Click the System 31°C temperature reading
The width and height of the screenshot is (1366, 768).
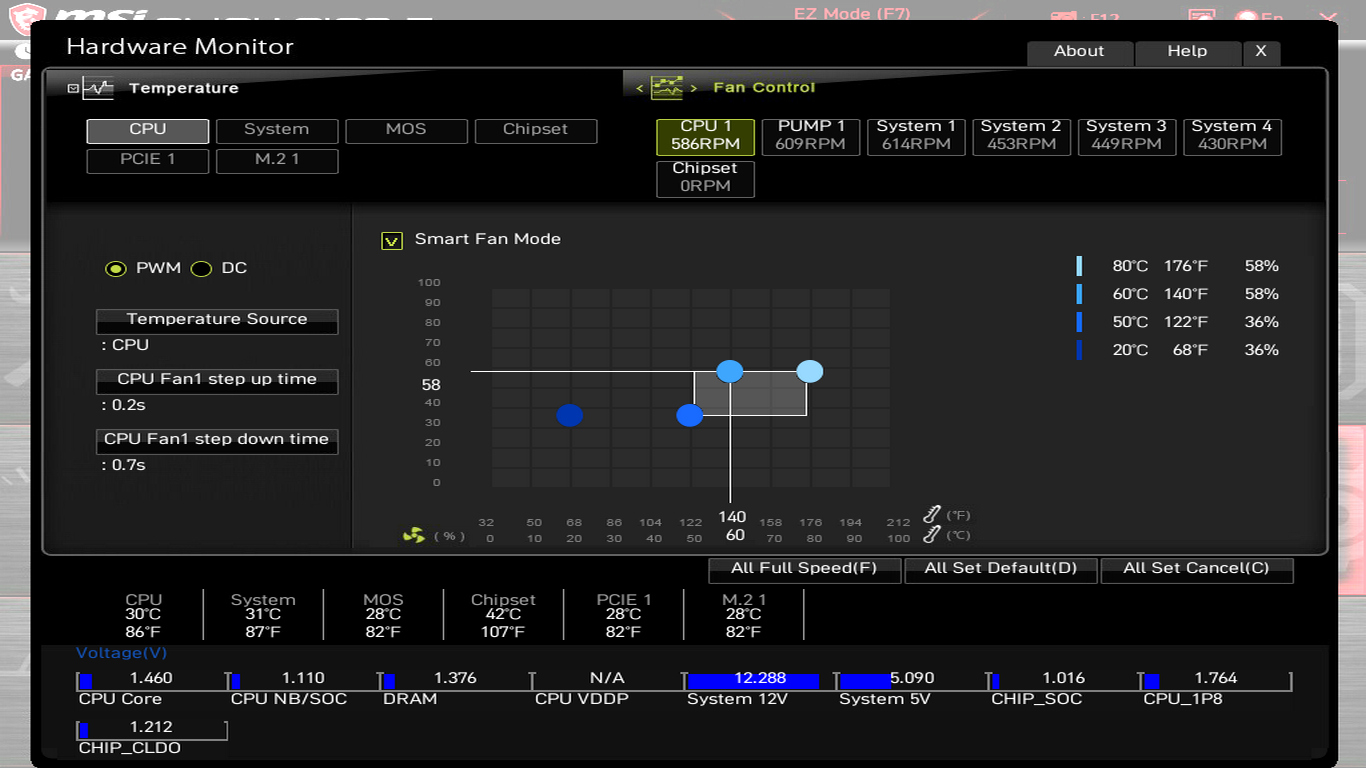point(263,615)
